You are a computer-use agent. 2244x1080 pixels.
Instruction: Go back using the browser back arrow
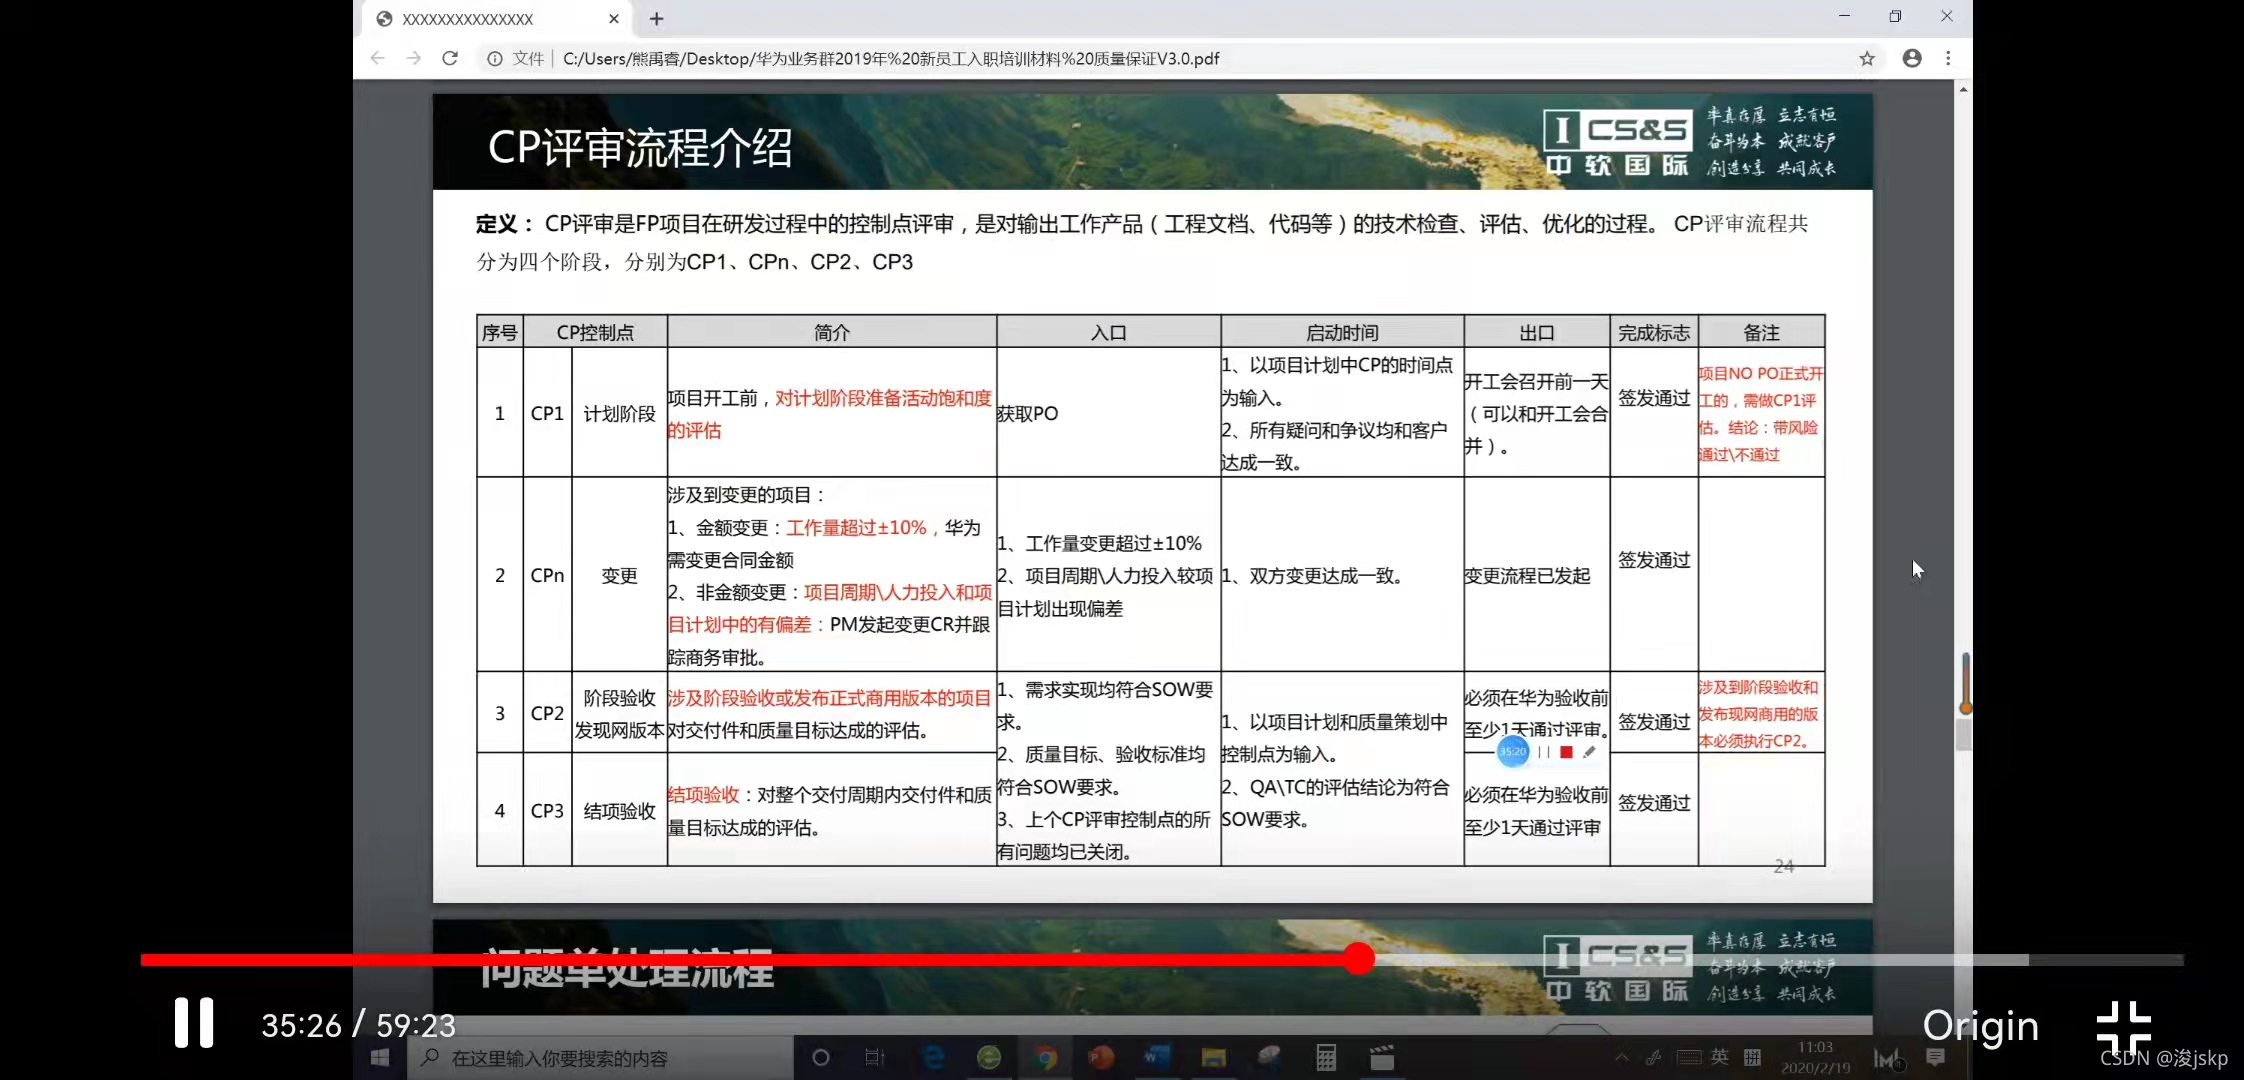tap(377, 58)
